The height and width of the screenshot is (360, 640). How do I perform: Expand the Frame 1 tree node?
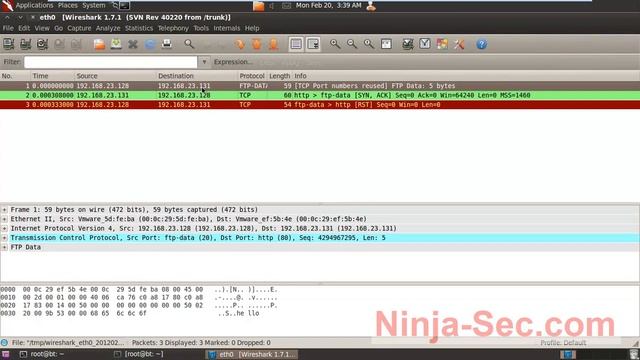click(x=4, y=210)
